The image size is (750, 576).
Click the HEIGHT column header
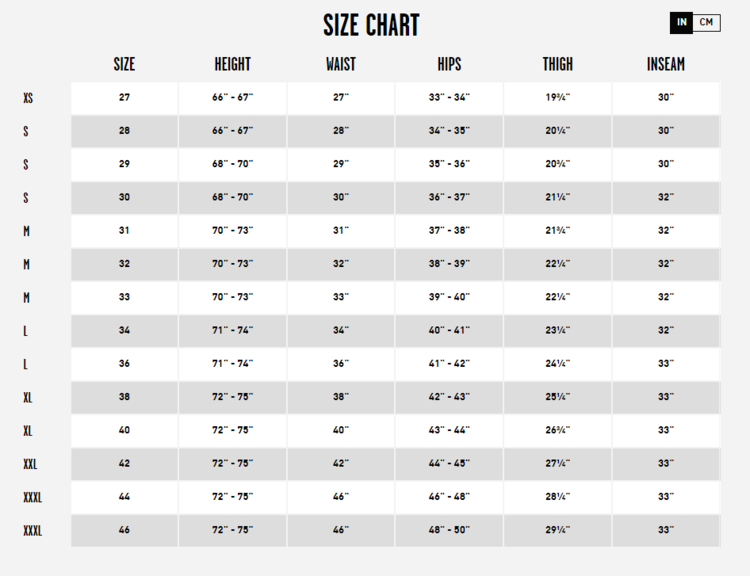point(232,64)
